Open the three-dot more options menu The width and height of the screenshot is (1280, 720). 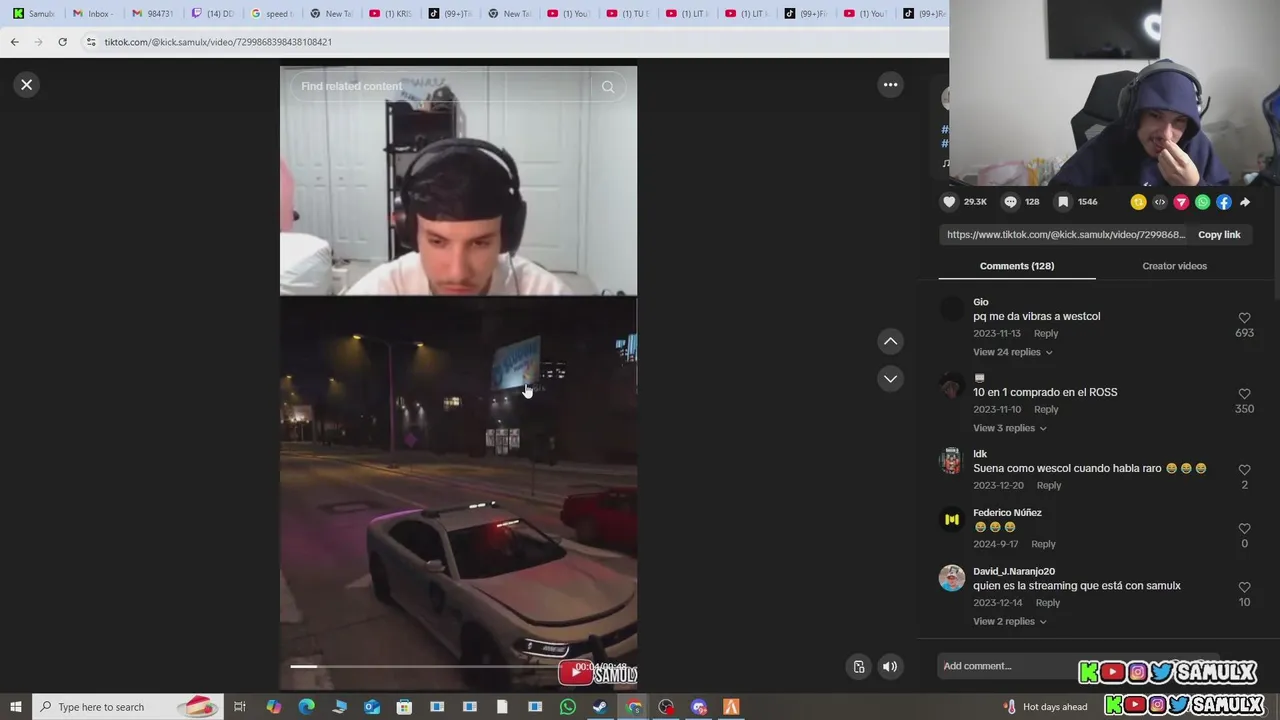(890, 85)
